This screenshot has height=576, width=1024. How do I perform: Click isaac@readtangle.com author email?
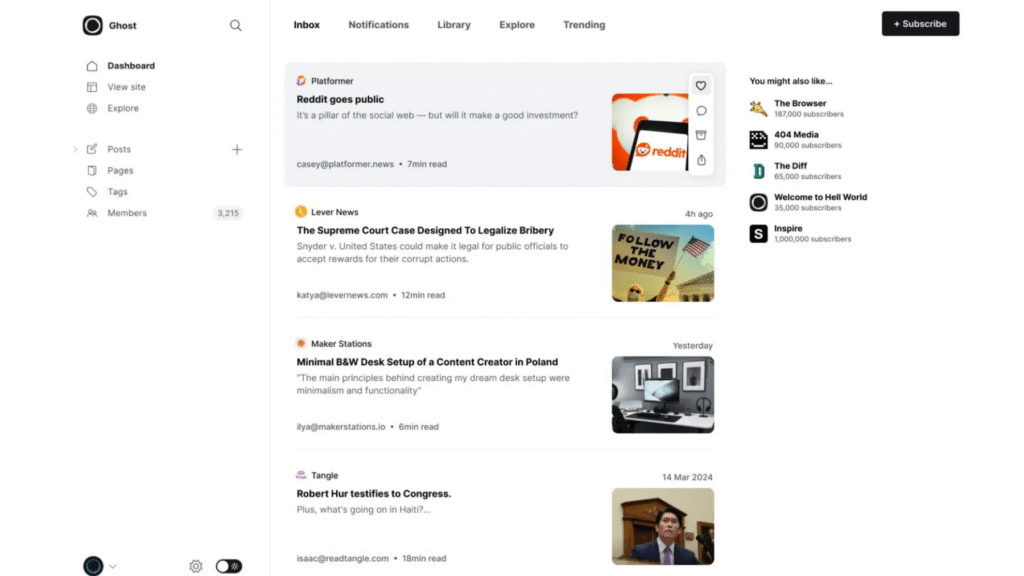coord(342,558)
